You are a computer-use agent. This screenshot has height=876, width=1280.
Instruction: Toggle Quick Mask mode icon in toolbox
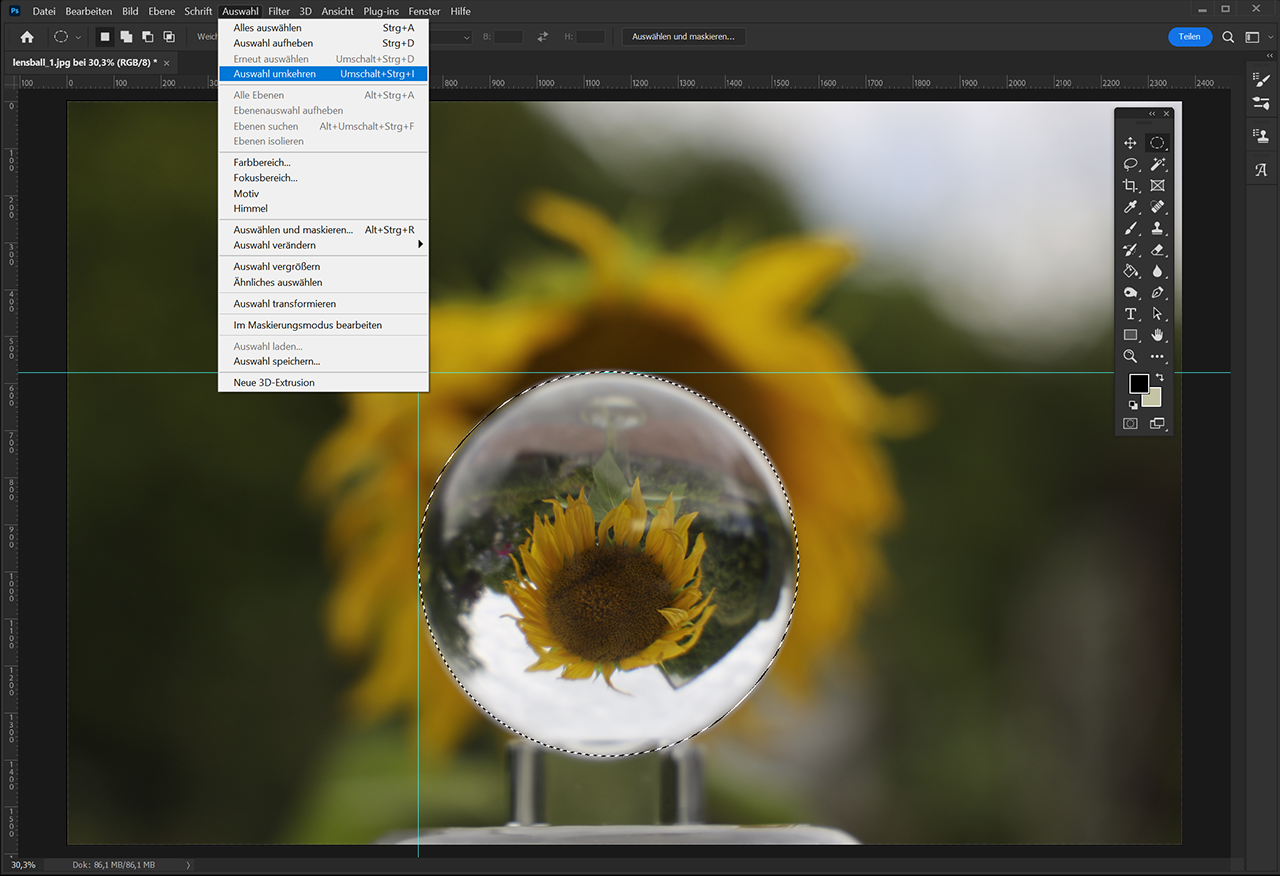click(1130, 424)
